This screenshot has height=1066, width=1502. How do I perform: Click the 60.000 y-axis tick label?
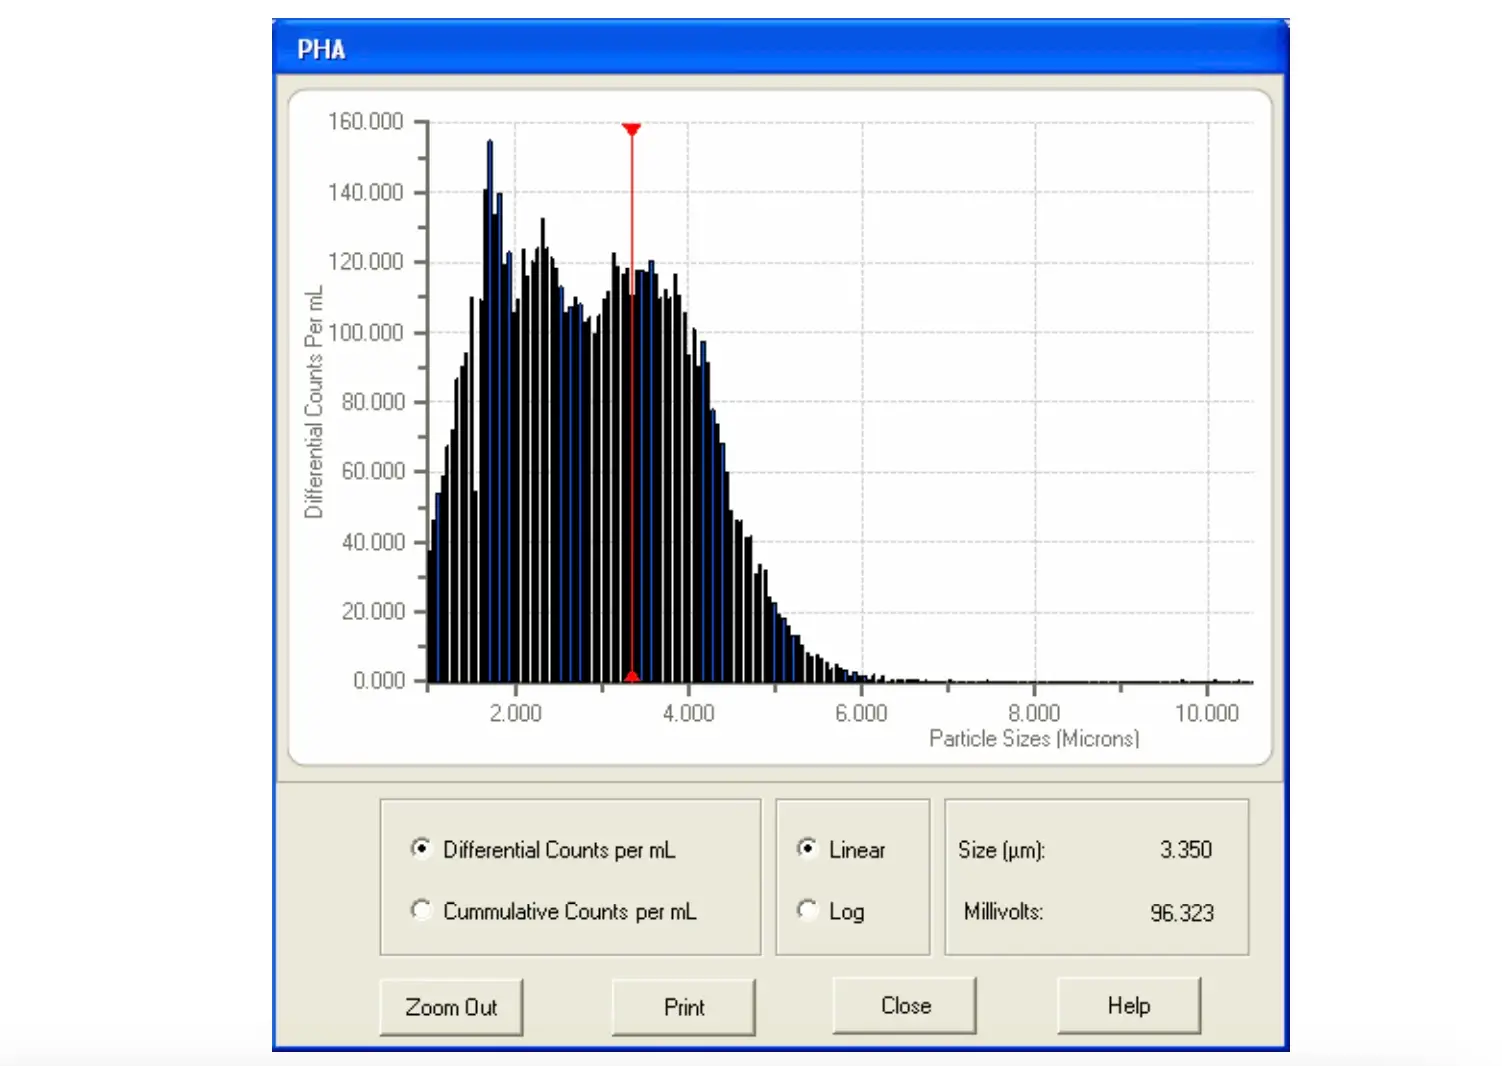coord(372,470)
